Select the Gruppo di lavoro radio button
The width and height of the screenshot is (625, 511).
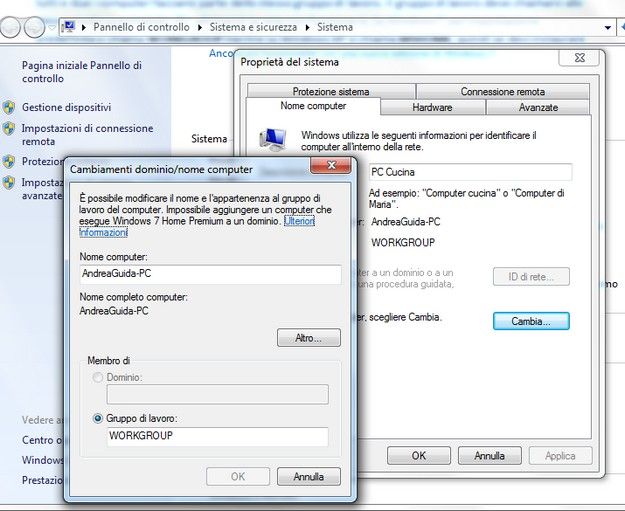[97, 418]
